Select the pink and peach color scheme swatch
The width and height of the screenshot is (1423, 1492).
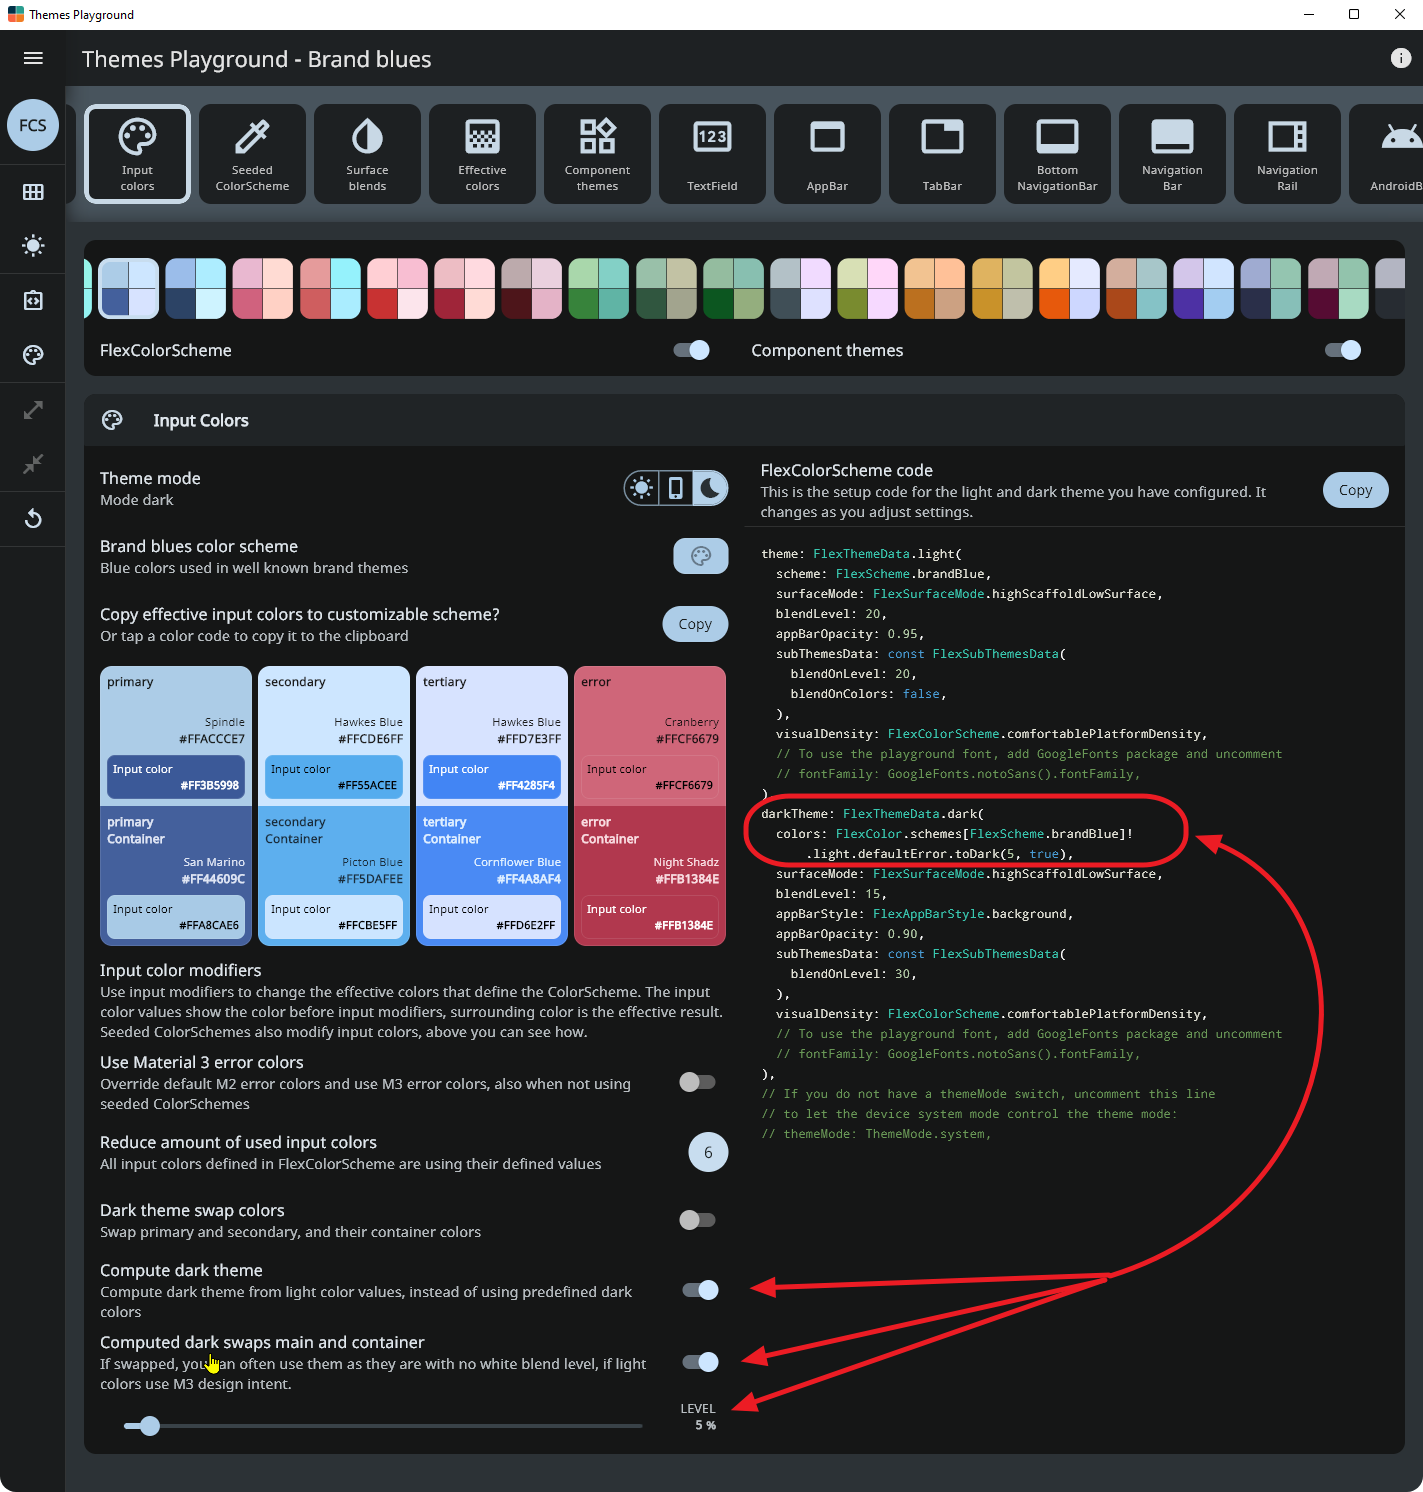click(262, 289)
